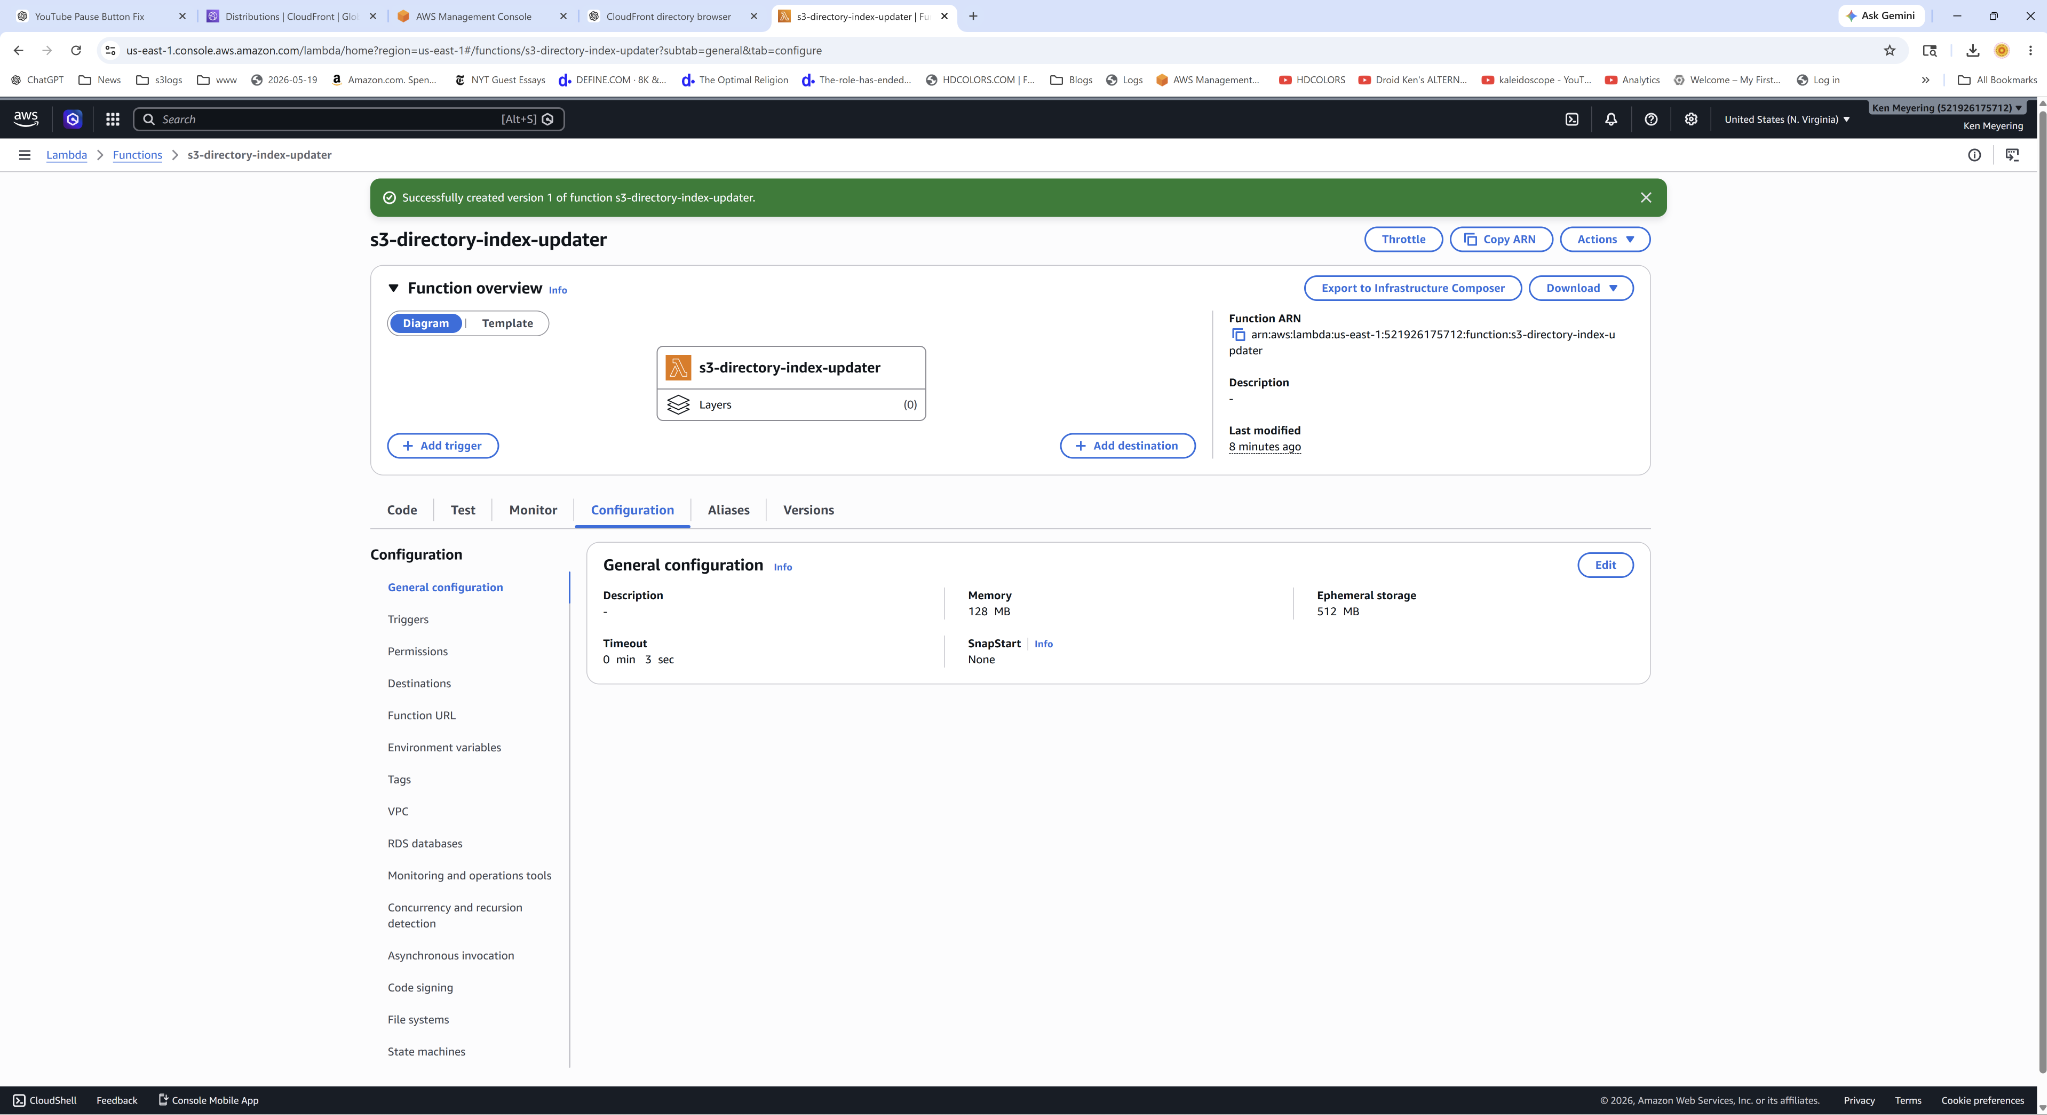2047x1115 pixels.
Task: Open Console Mobile App link
Action: pyautogui.click(x=208, y=1100)
